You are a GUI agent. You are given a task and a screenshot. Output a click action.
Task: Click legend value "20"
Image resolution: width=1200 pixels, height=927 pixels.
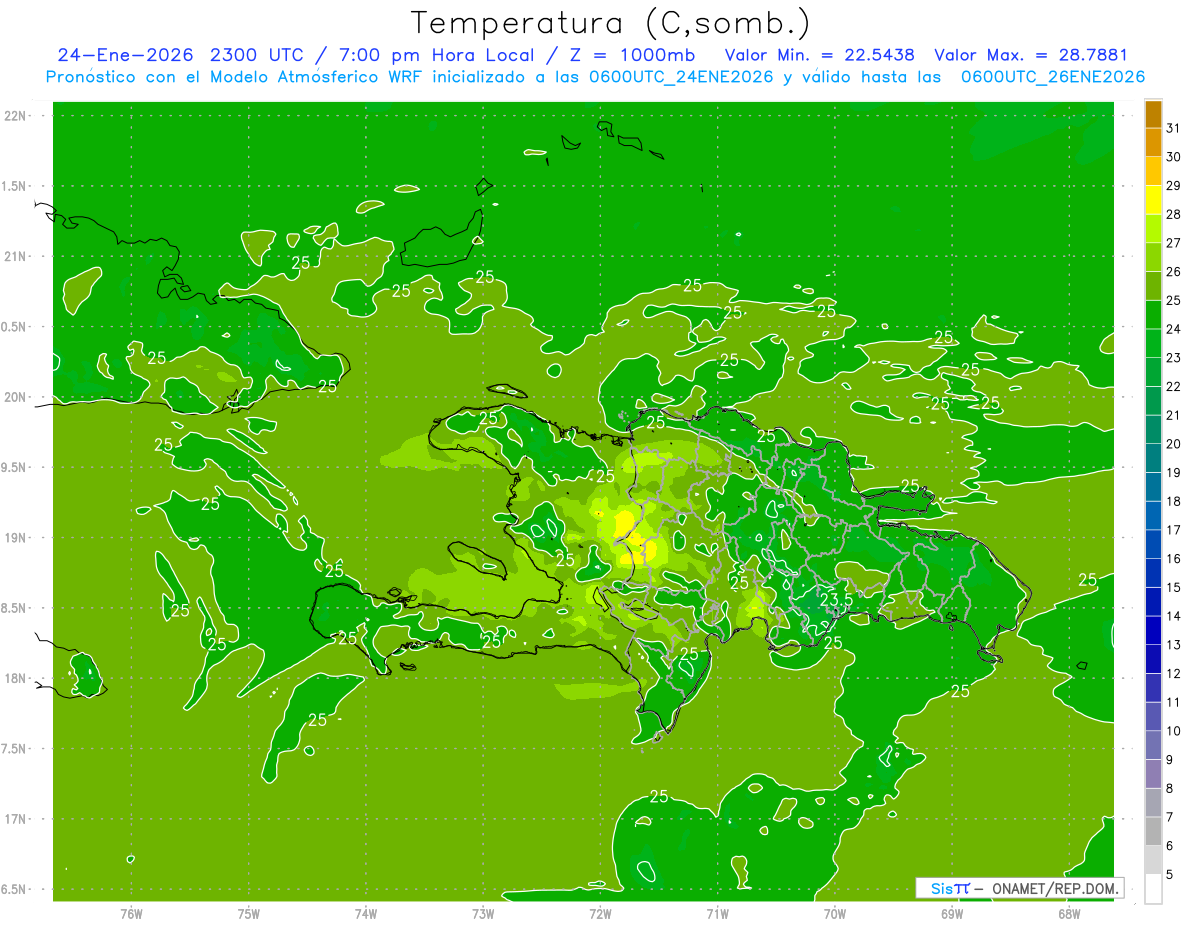click(1174, 444)
